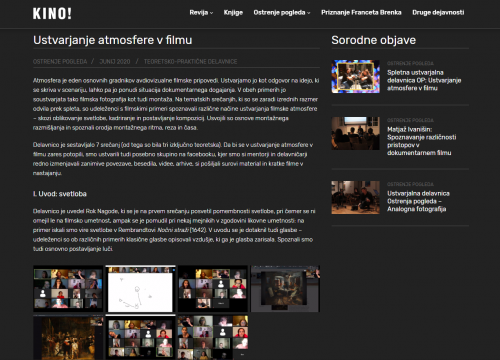Image resolution: width=500 pixels, height=360 pixels.
Task: Open Priznanje Franceta Brenka menu item
Action: [361, 13]
